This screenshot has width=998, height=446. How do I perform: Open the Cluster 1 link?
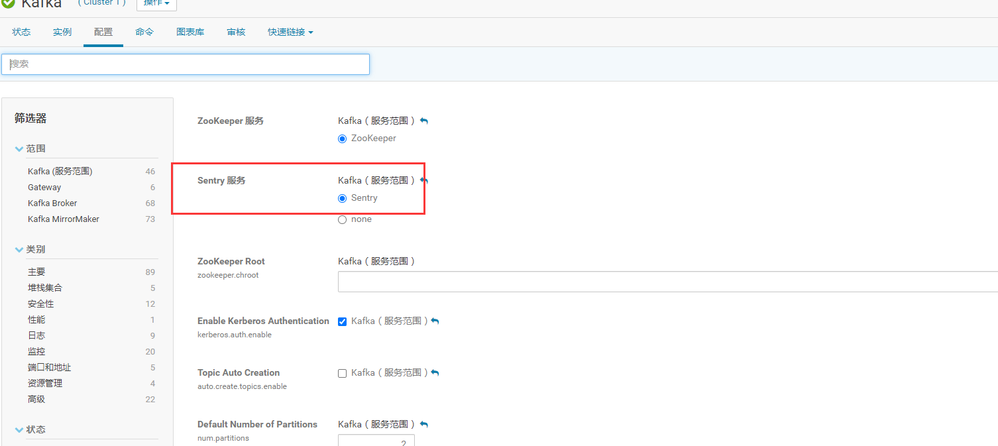click(102, 3)
